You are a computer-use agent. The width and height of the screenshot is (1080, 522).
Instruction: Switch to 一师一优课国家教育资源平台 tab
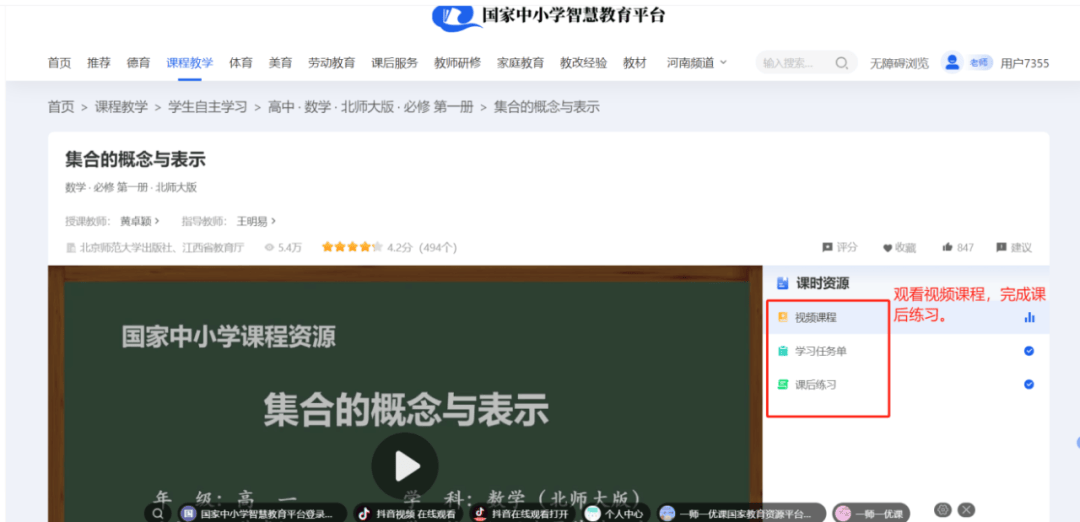tap(741, 514)
